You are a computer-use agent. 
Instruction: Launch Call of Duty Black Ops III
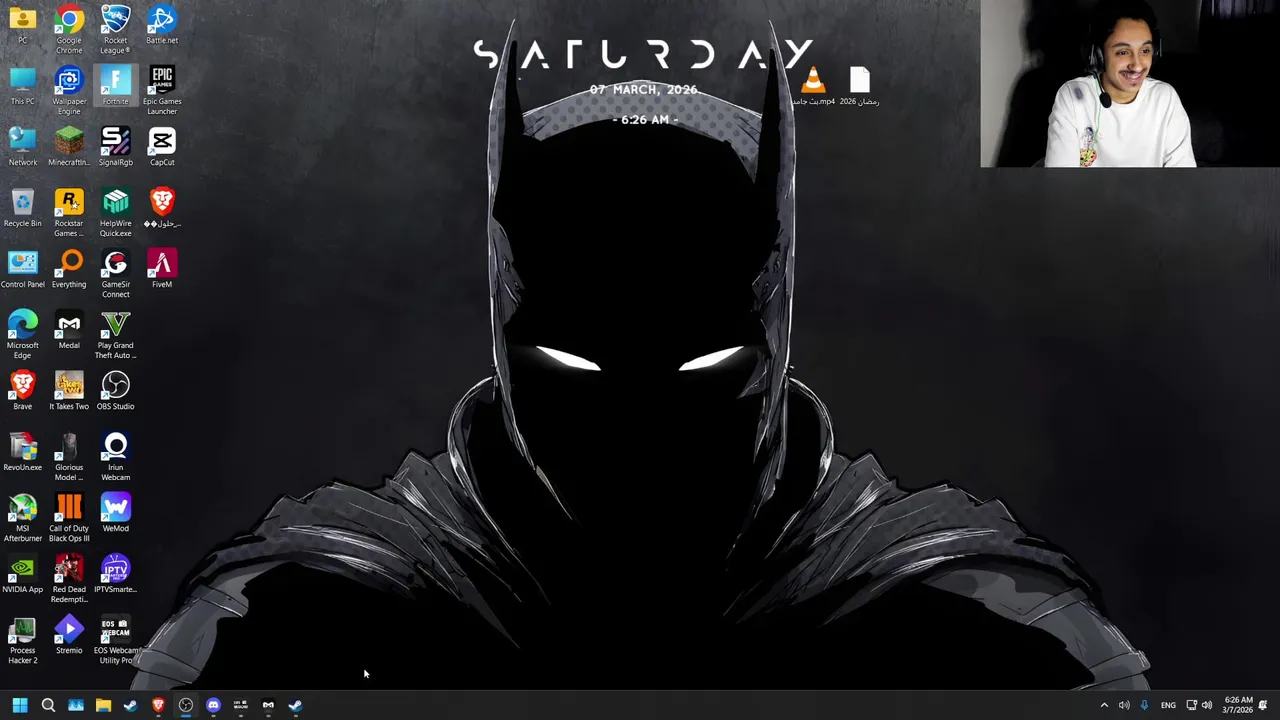tap(69, 518)
